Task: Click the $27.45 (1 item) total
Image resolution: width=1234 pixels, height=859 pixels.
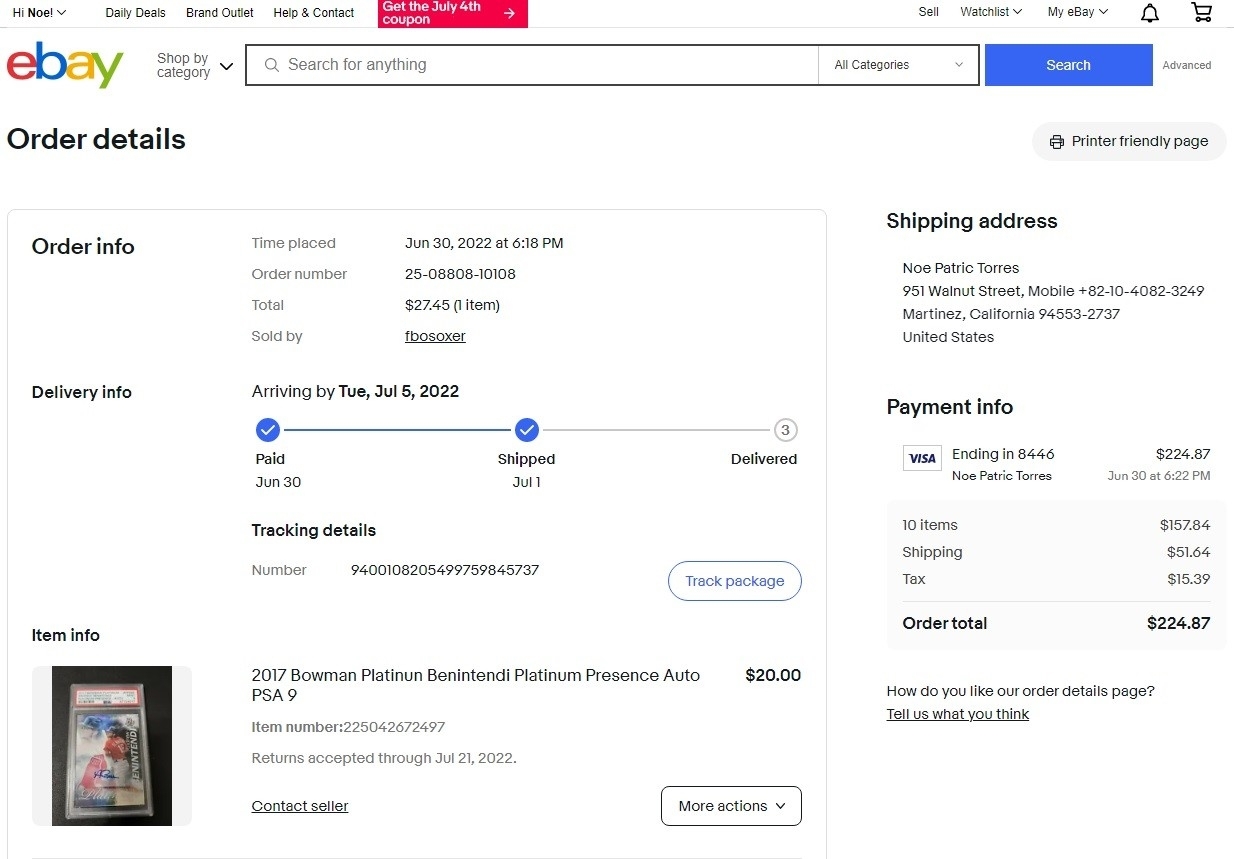Action: 452,305
